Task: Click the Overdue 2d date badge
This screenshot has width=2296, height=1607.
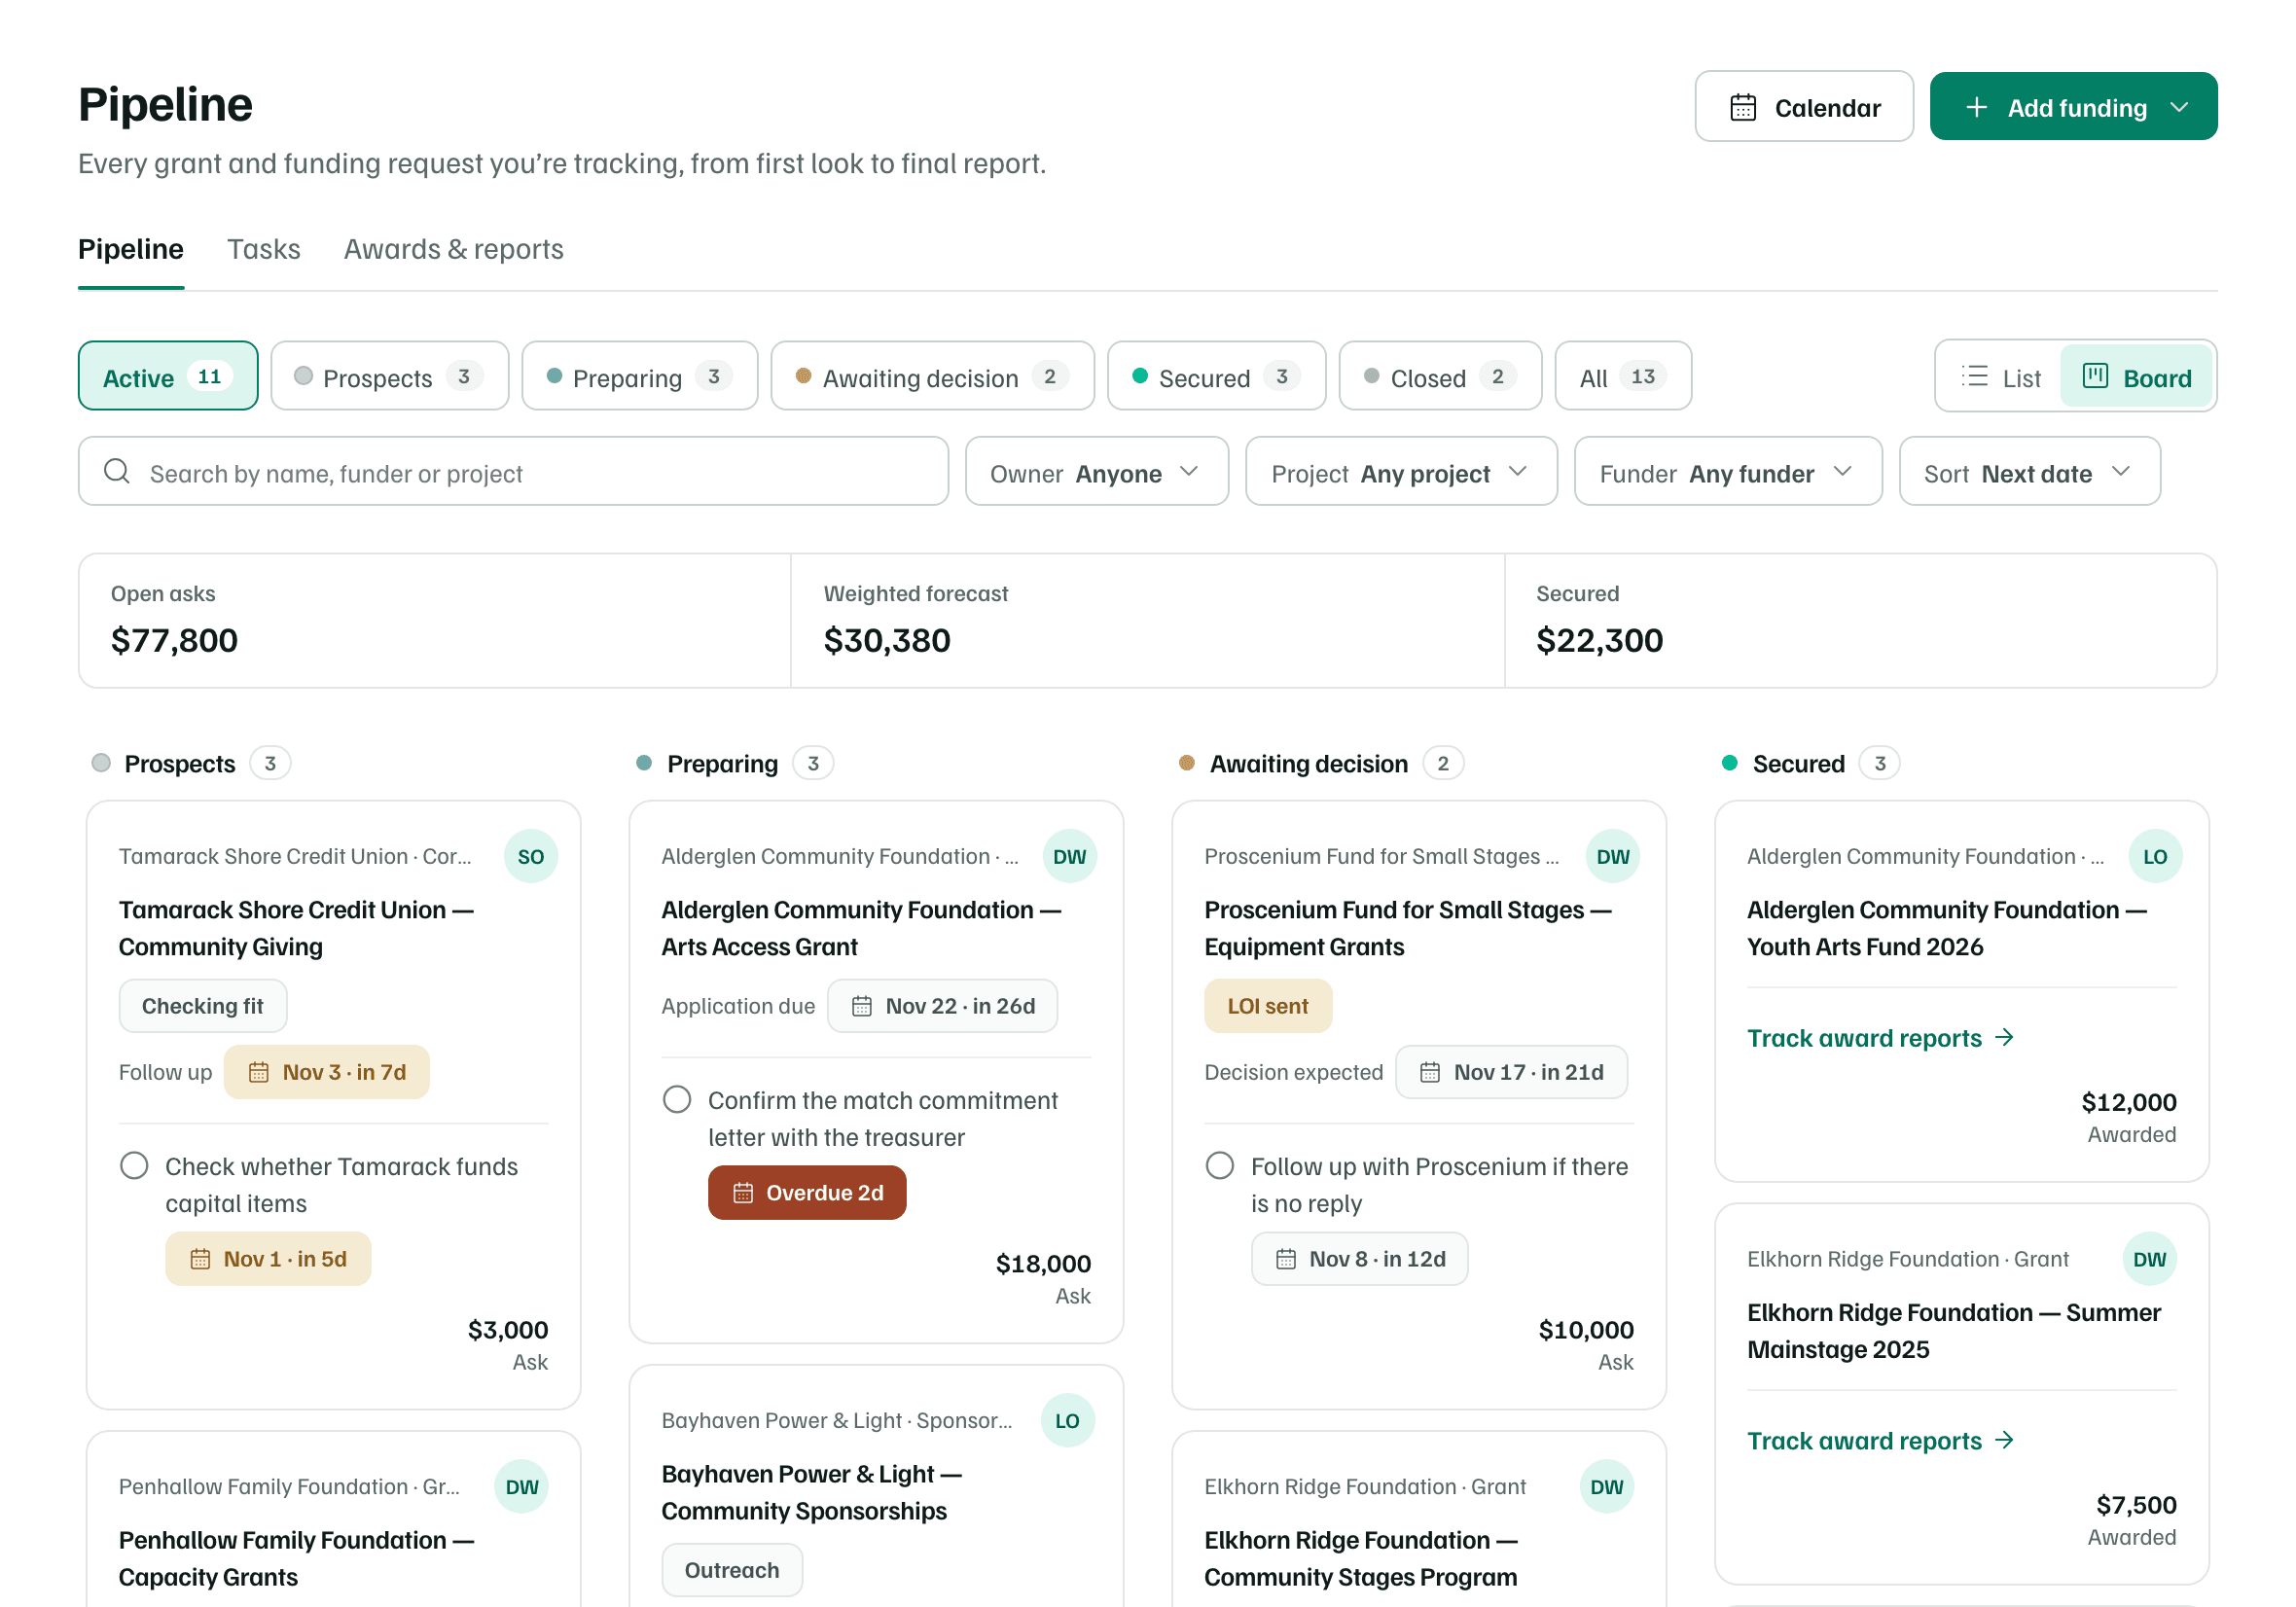Action: click(x=806, y=1192)
